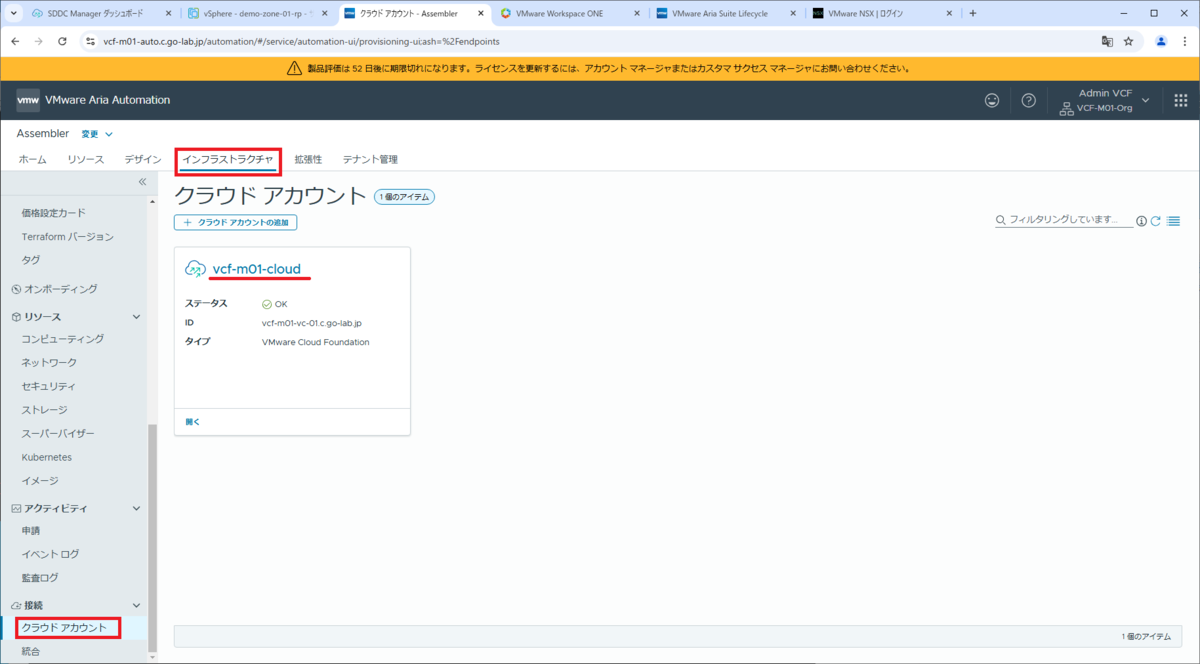
Task: Open イベント ログ in the sidebar
Action: pos(50,554)
